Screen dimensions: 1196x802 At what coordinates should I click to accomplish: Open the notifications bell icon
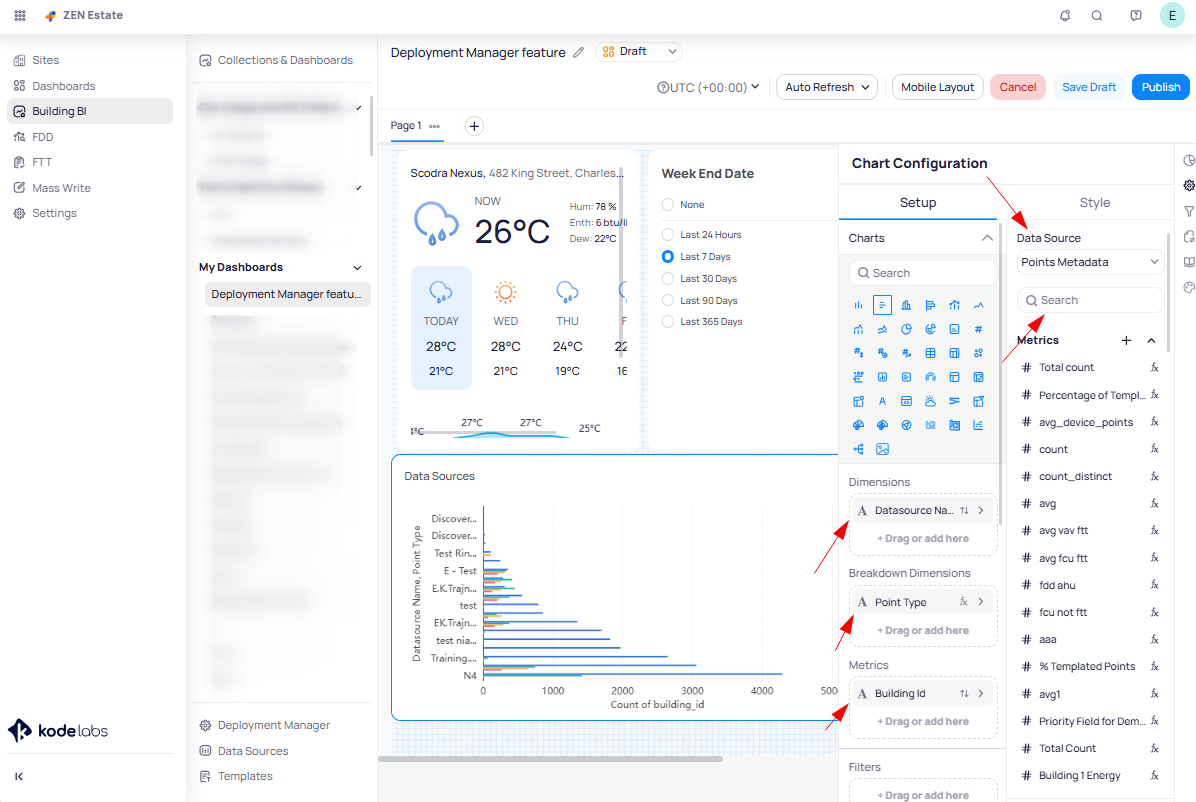(1065, 16)
